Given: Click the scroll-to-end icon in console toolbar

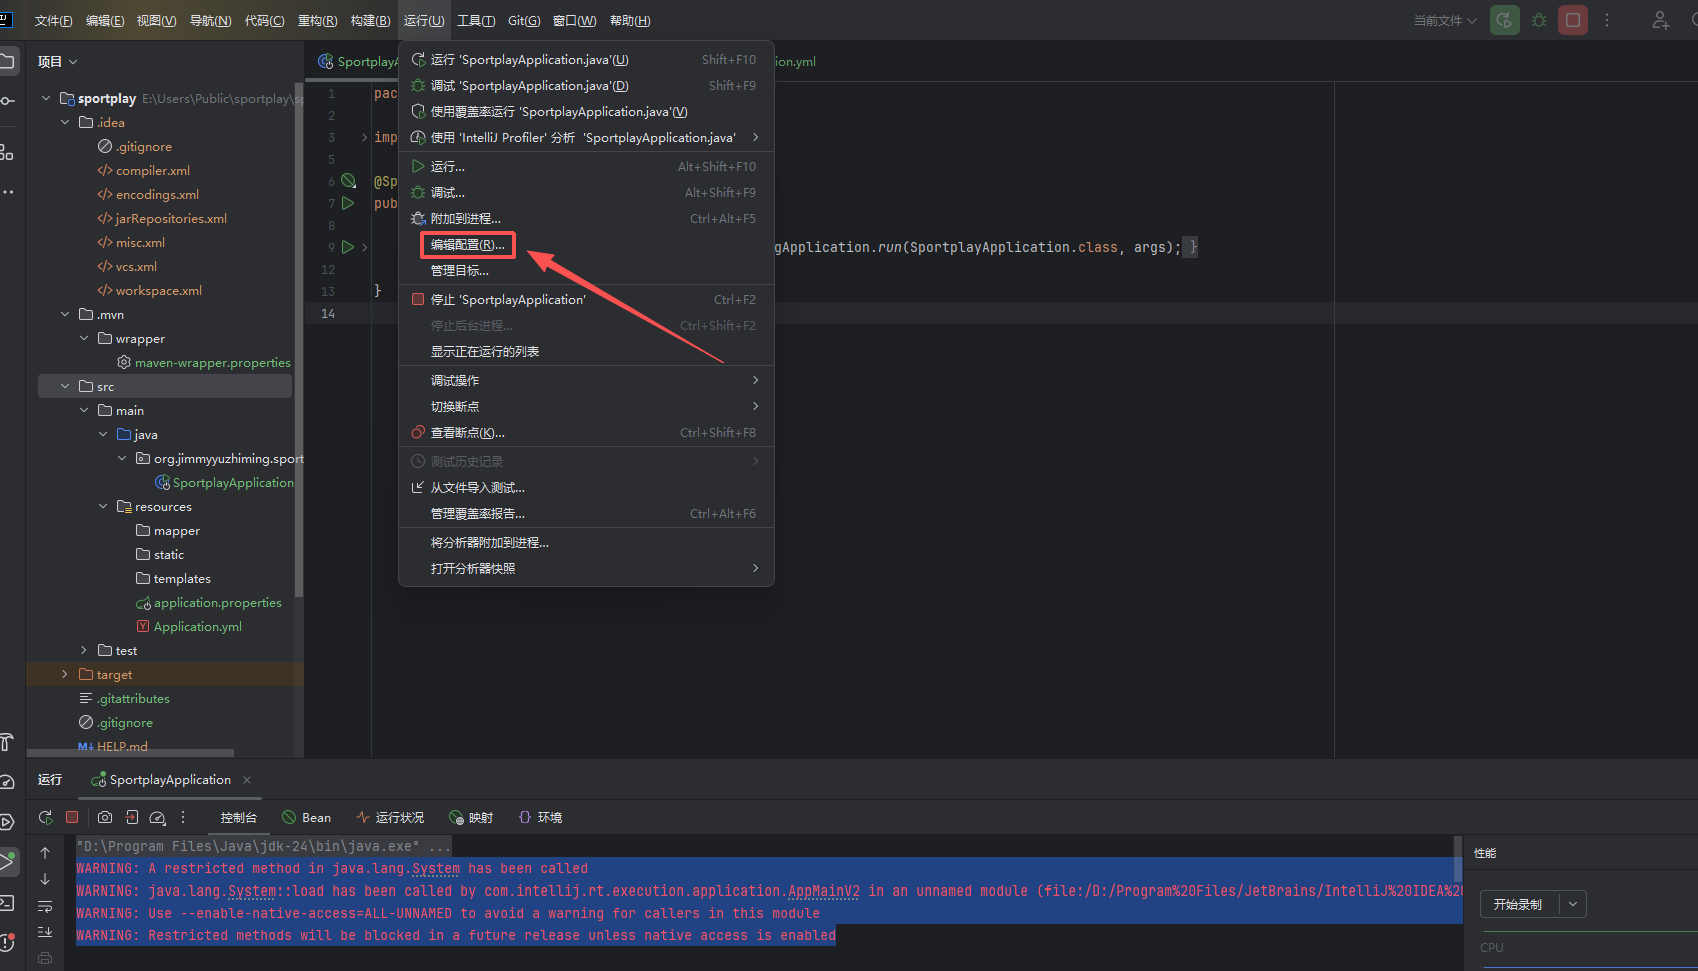Looking at the screenshot, I should coord(44,931).
